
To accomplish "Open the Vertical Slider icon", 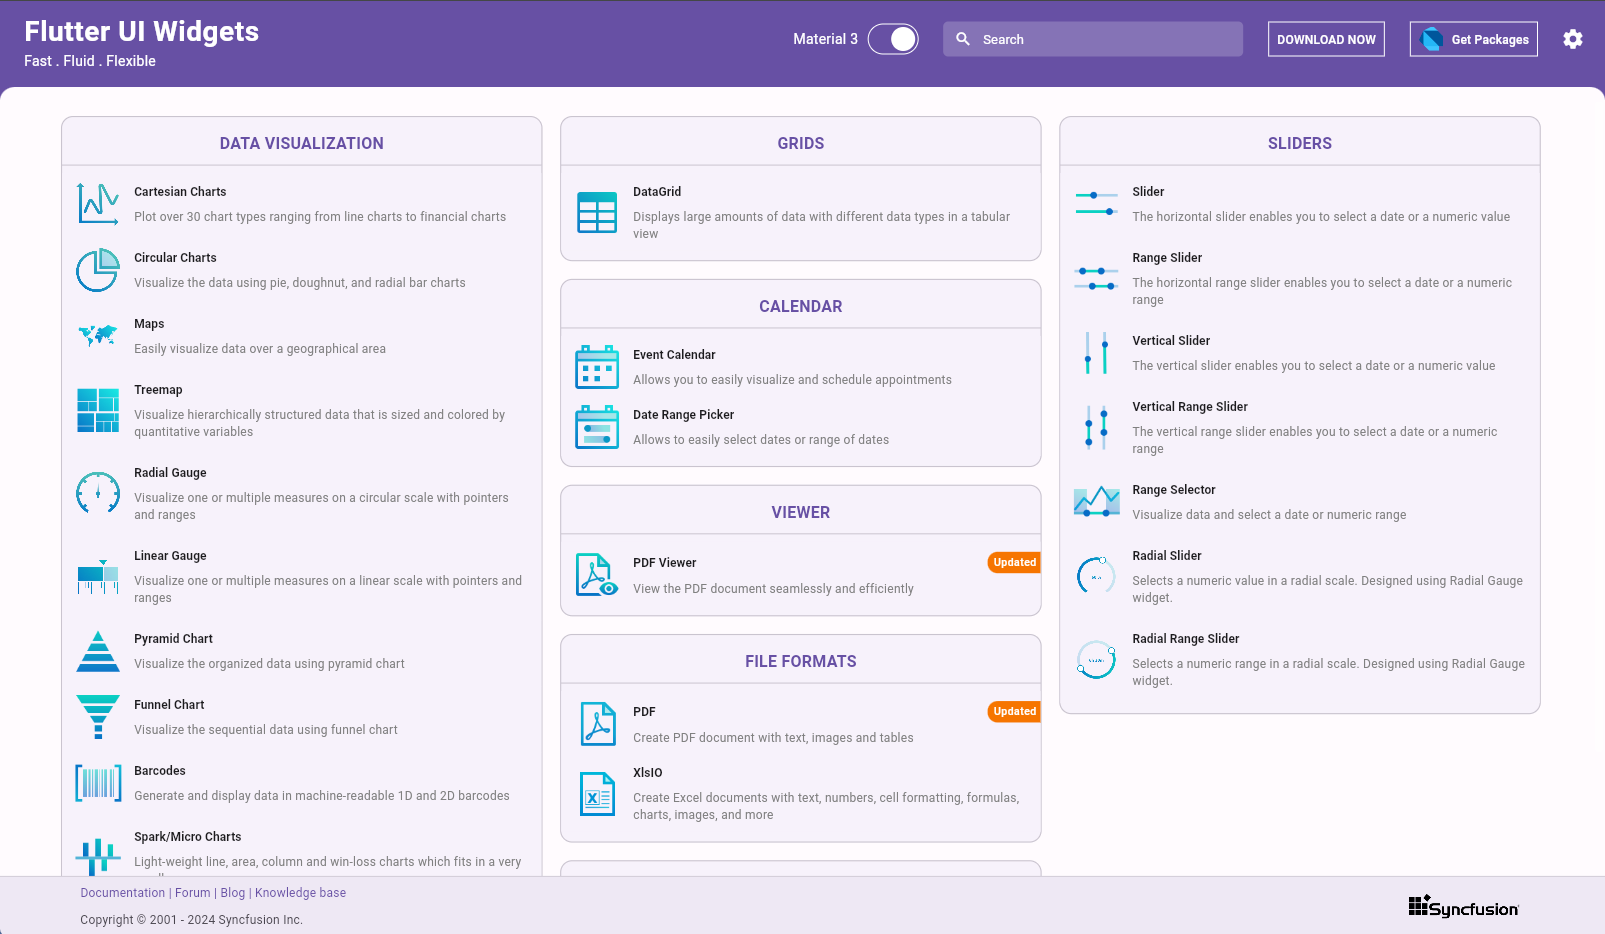I will tap(1096, 353).
